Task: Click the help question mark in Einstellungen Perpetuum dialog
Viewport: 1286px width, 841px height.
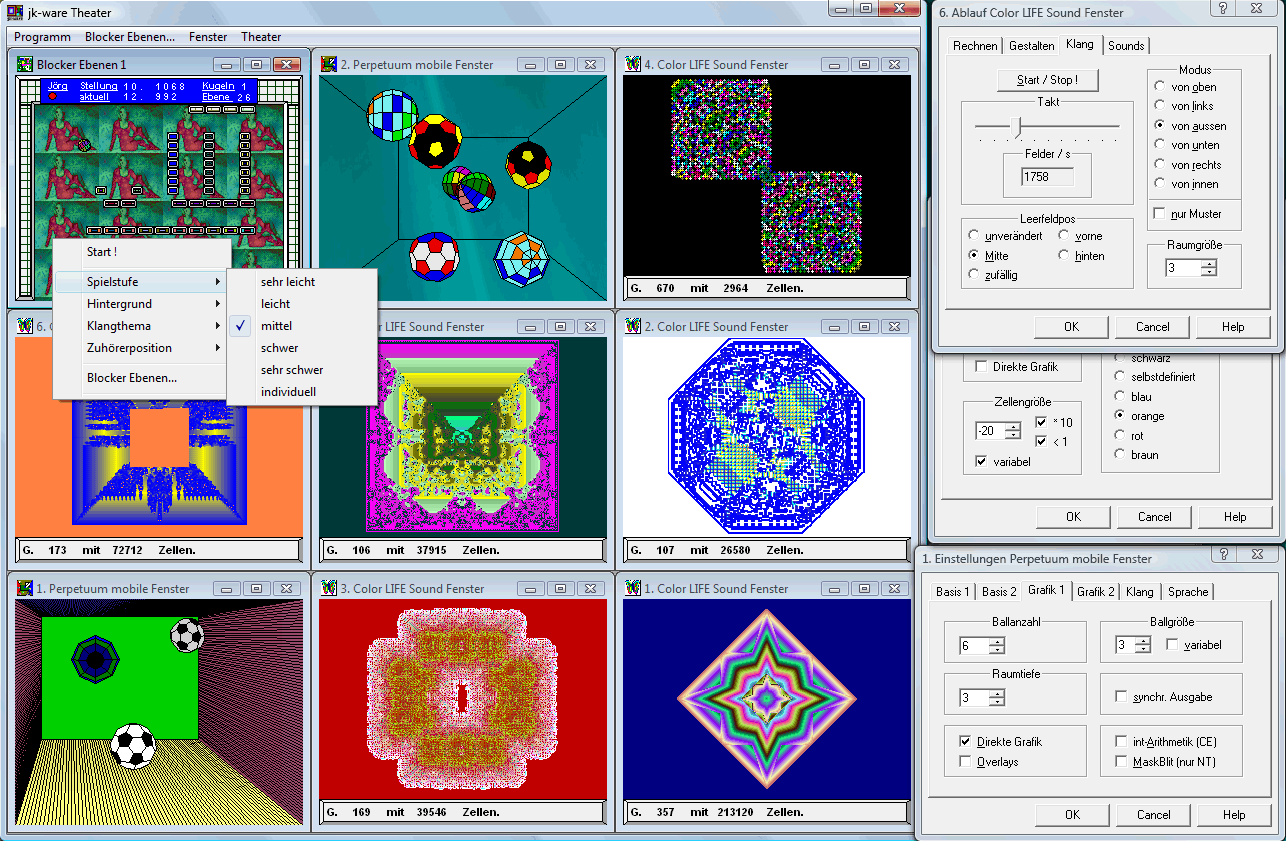Action: pos(1222,555)
